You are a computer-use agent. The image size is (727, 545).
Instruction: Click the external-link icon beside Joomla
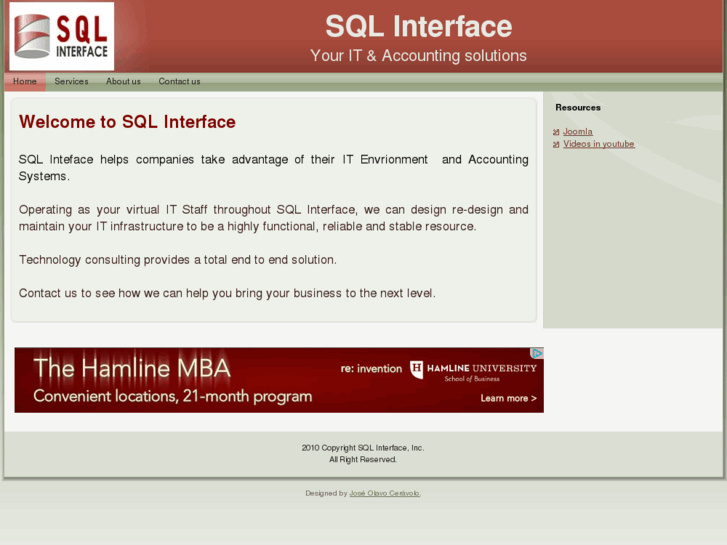pyautogui.click(x=556, y=132)
